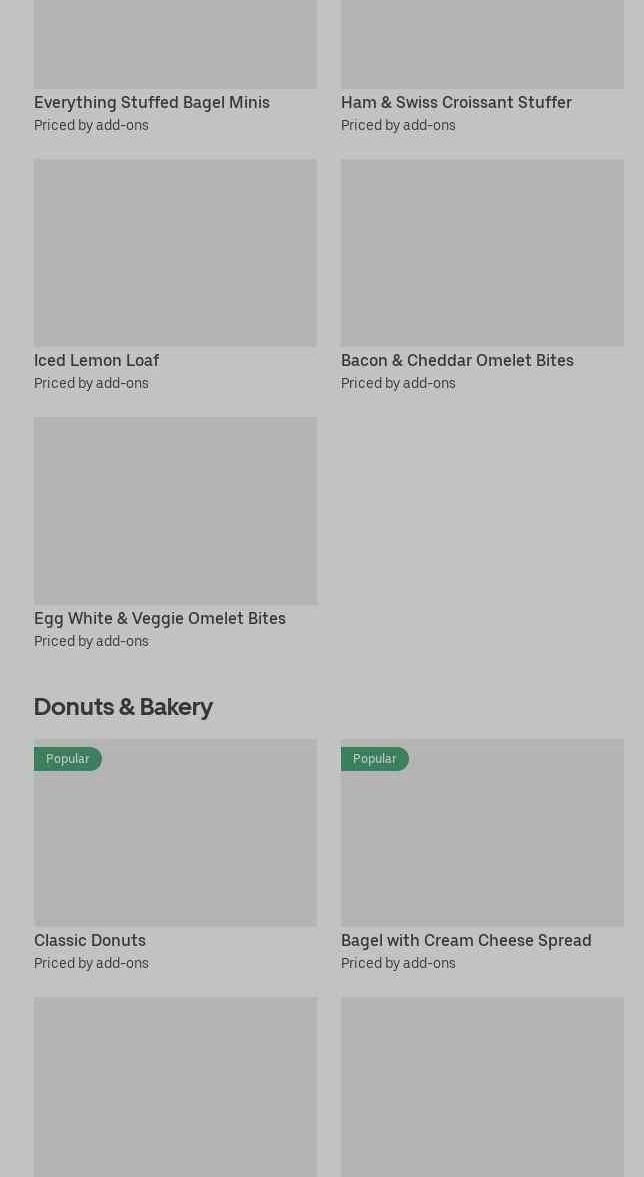The width and height of the screenshot is (644, 1177).
Task: Select Bacon & Cheddar Omelet Bites image
Action: (482, 252)
